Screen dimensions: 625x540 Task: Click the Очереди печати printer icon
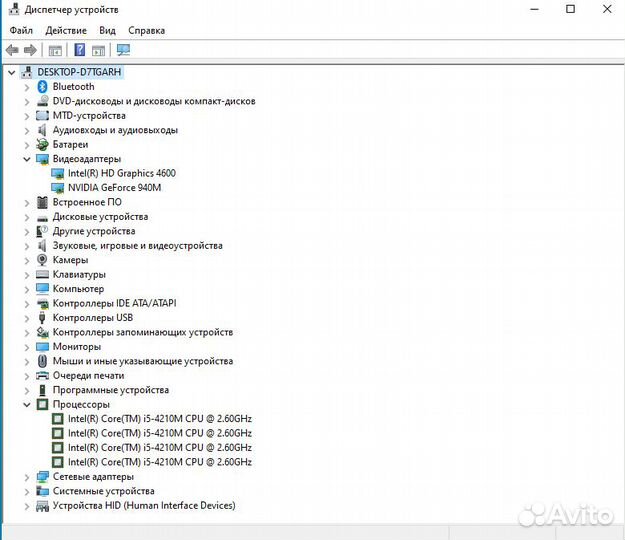pos(42,375)
